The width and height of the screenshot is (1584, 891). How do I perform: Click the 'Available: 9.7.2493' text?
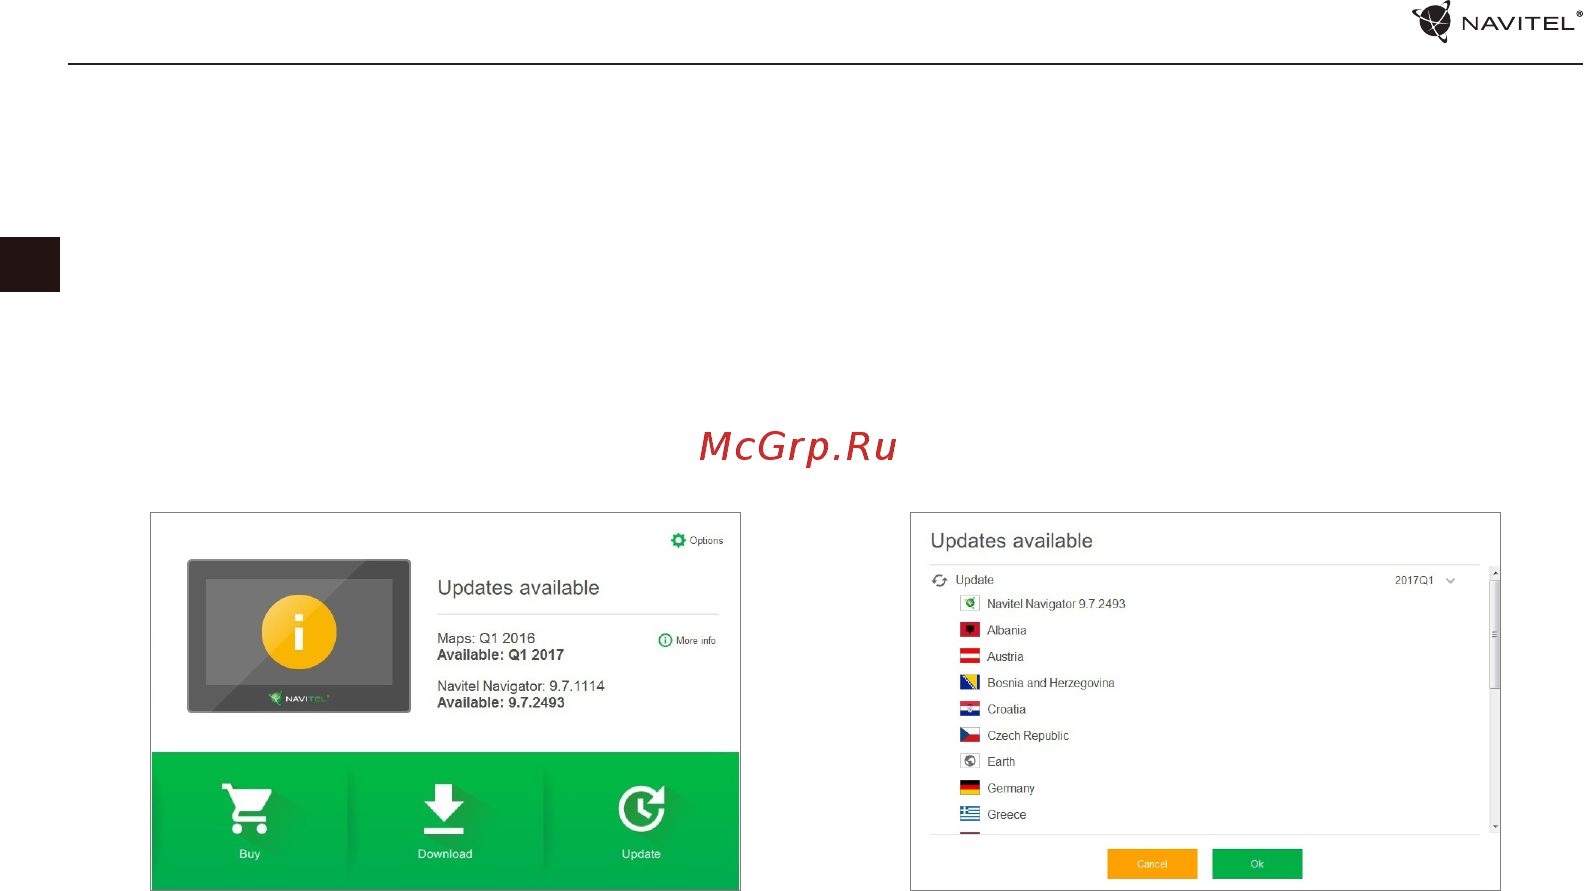pyautogui.click(x=501, y=703)
